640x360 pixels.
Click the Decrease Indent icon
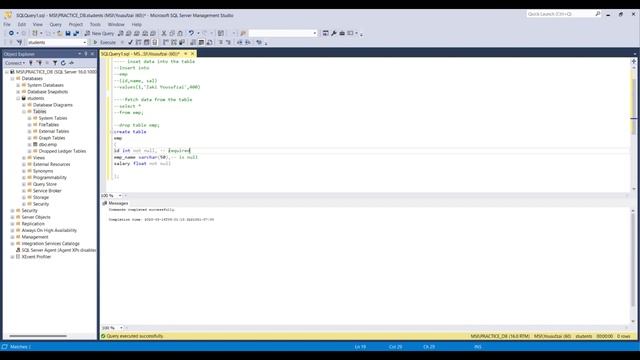point(240,42)
